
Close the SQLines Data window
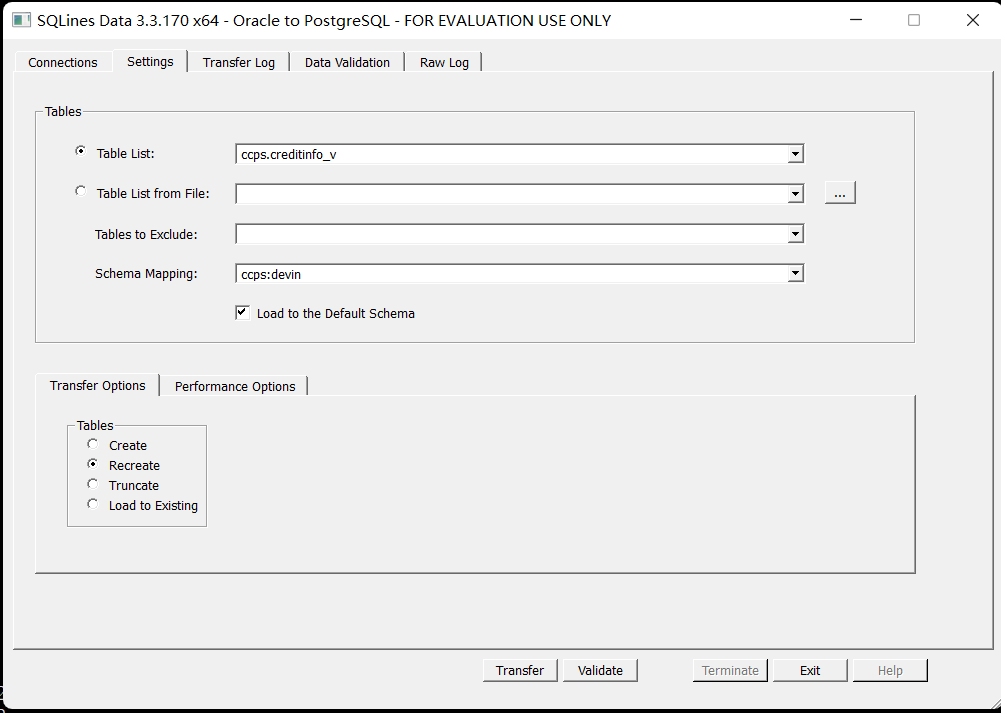coord(972,20)
